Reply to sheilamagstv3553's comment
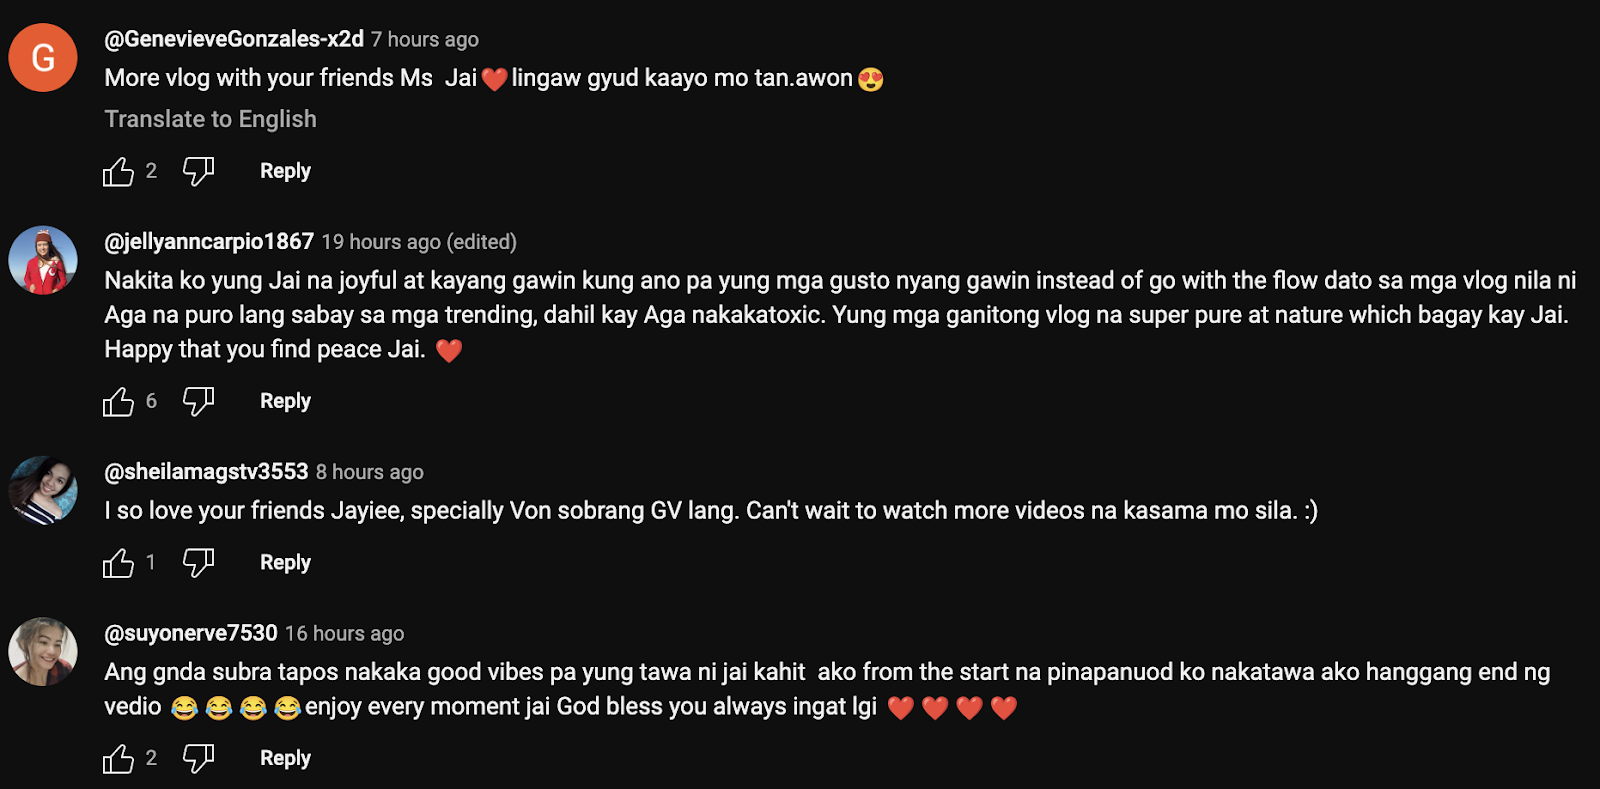The image size is (1600, 789). pos(285,562)
